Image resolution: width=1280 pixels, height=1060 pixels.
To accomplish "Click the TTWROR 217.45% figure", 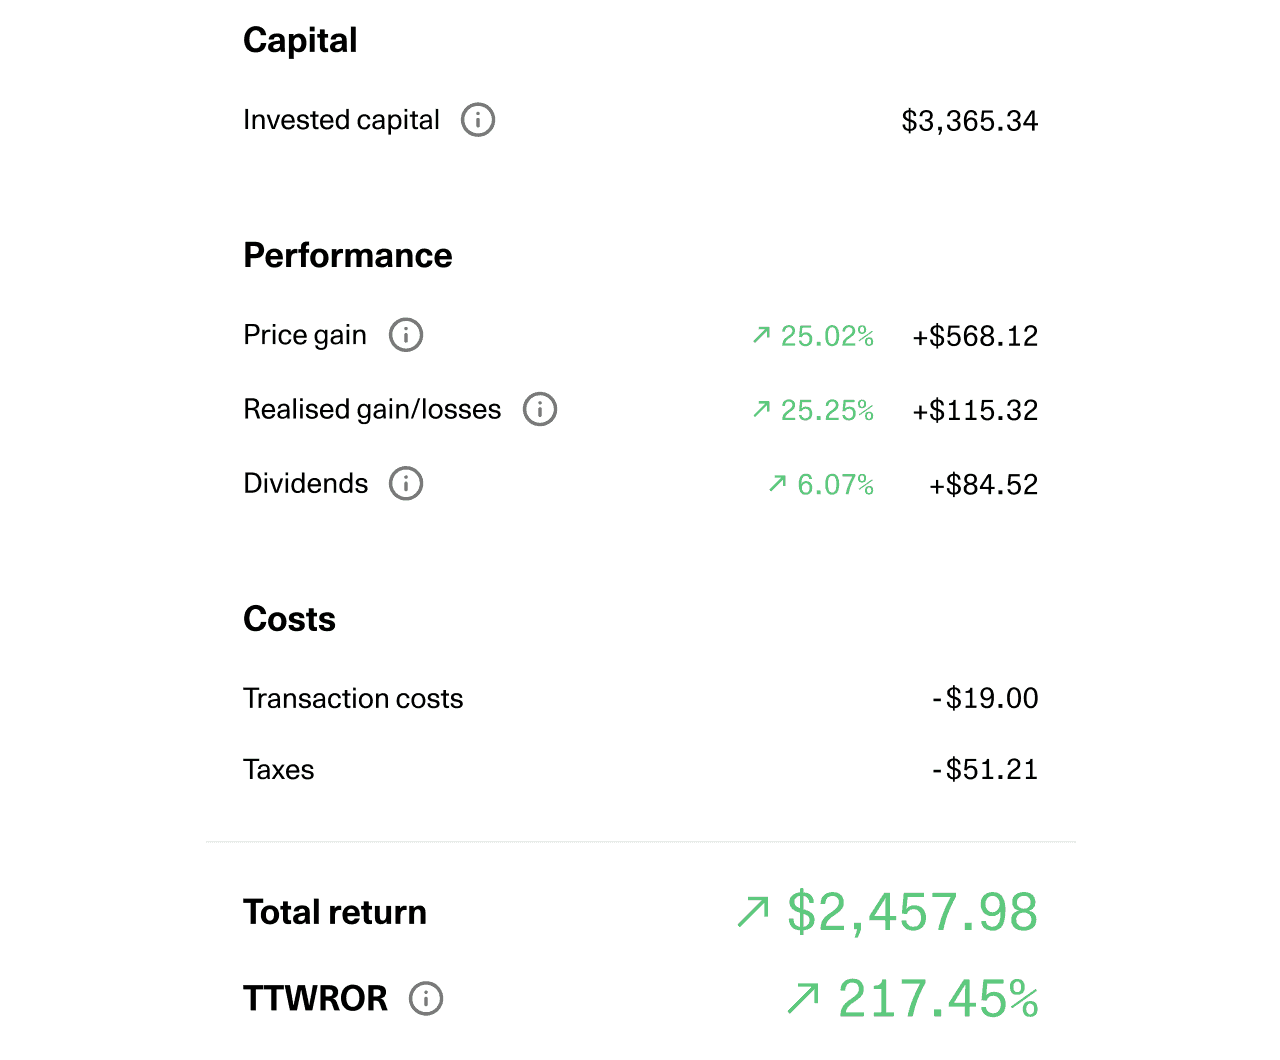I will point(938,999).
